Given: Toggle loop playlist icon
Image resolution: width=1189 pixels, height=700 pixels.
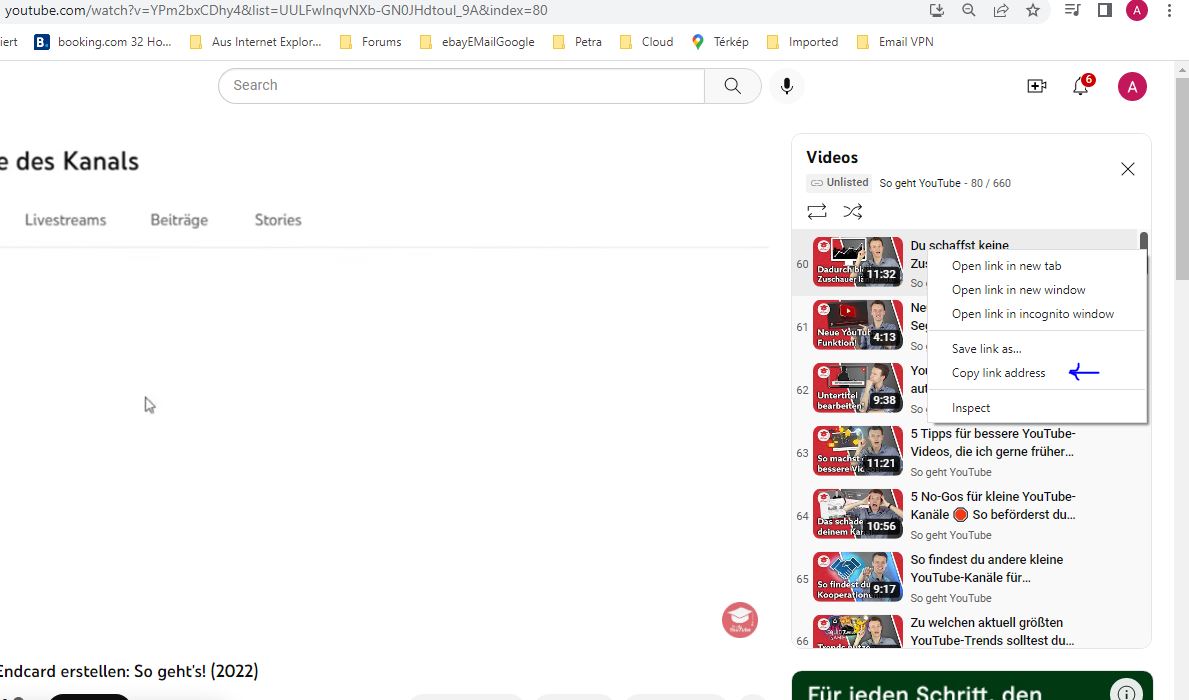Looking at the screenshot, I should coord(817,212).
